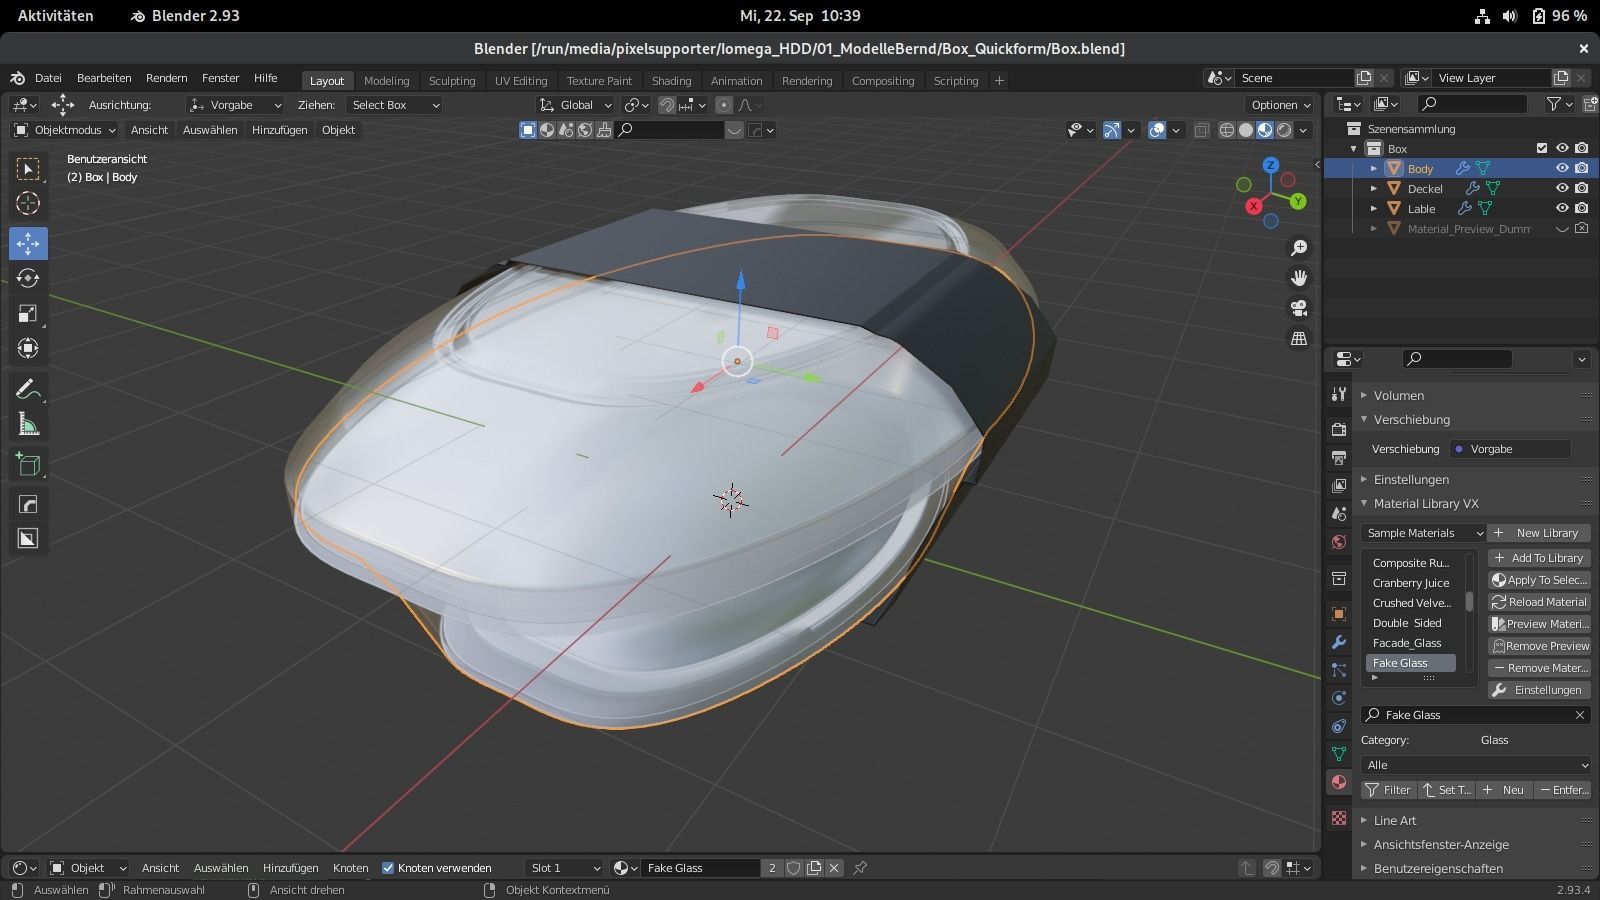Screen dimensions: 1600x900
Task: Click the New Library button
Action: pos(1539,533)
